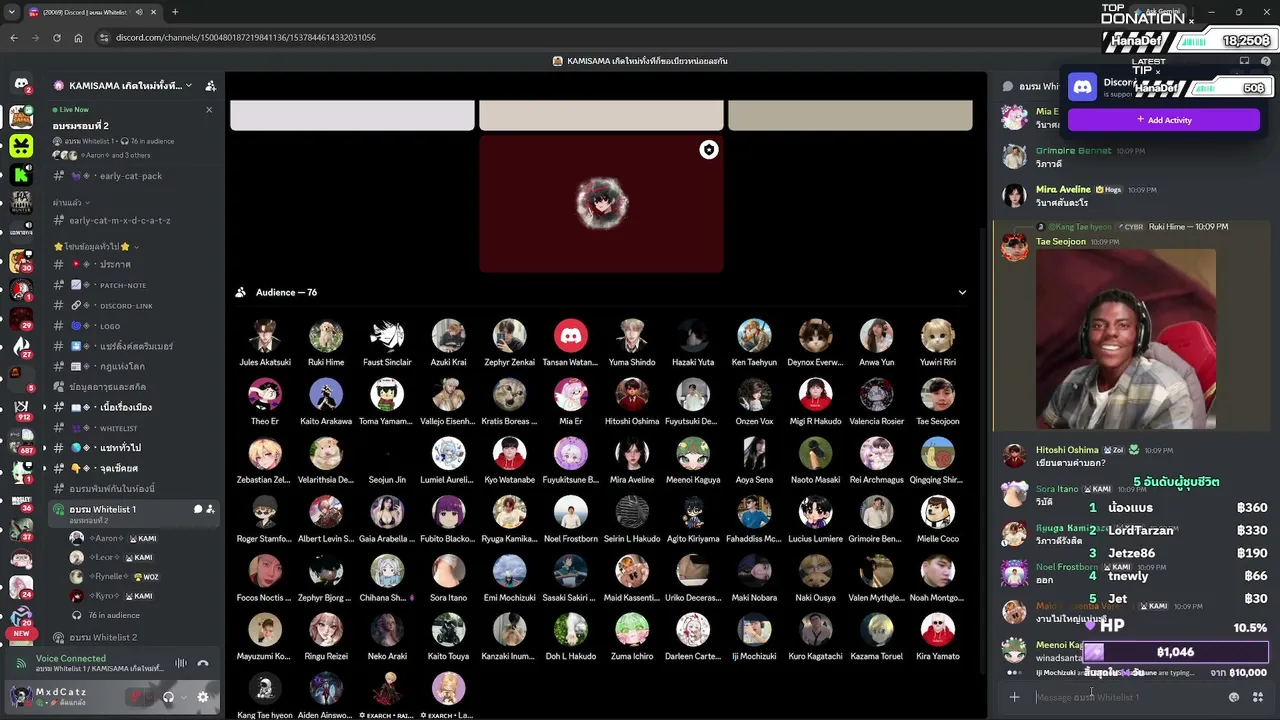Image resolution: width=1280 pixels, height=720 pixels.
Task: Select Zuma Ichiro audience avatar
Action: click(632, 630)
